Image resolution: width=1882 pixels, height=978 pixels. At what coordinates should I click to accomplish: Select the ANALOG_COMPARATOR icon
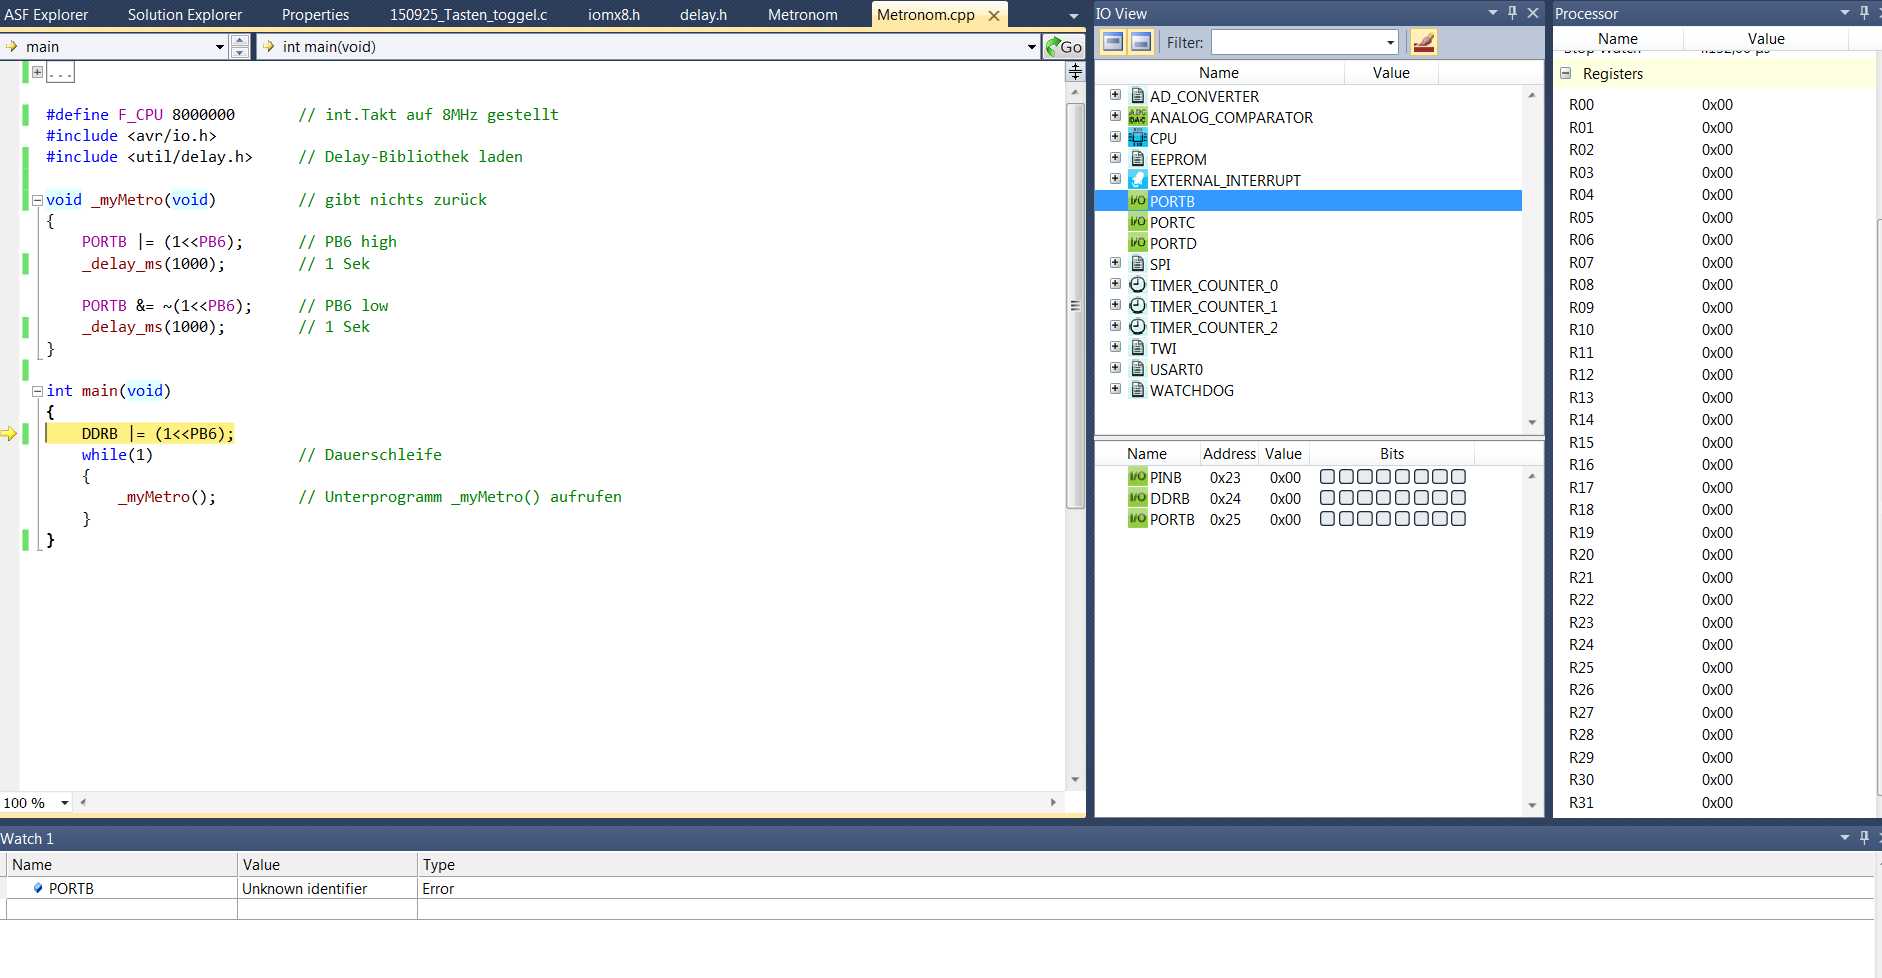[x=1137, y=116]
